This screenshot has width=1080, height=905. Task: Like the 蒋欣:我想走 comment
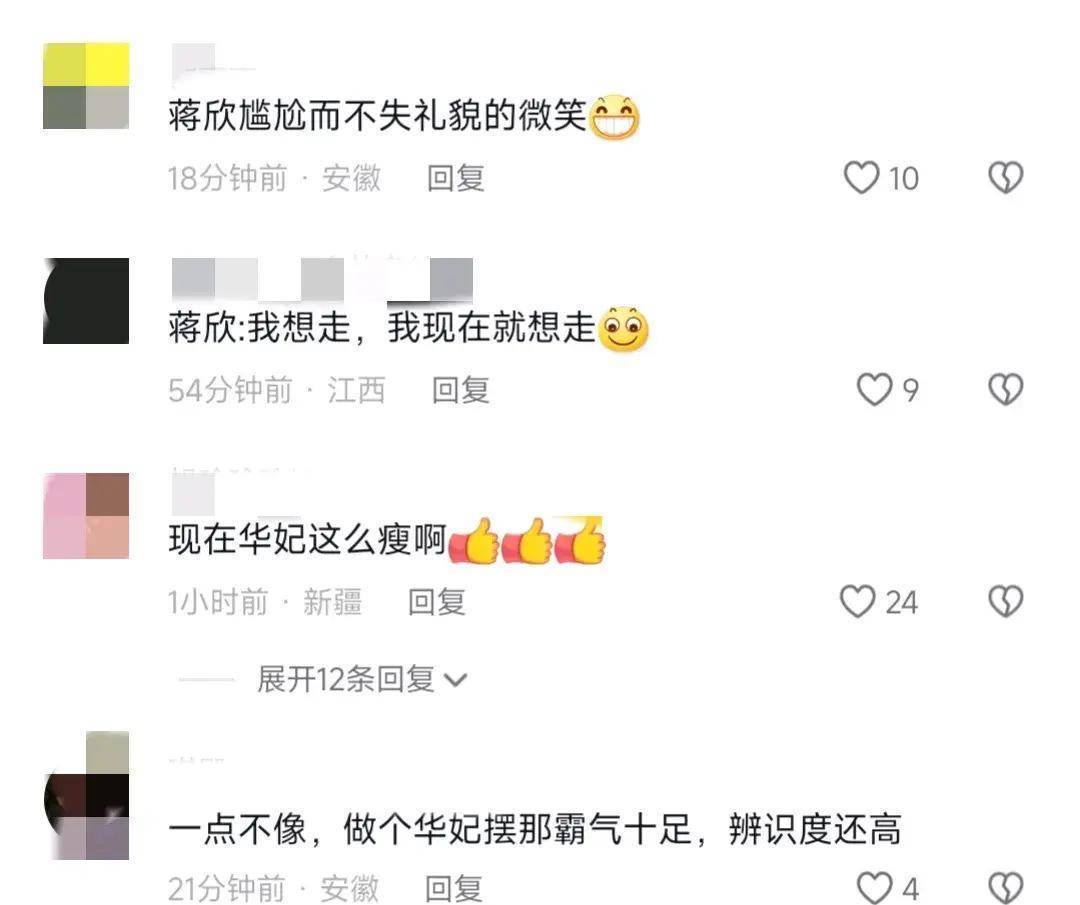tap(874, 390)
